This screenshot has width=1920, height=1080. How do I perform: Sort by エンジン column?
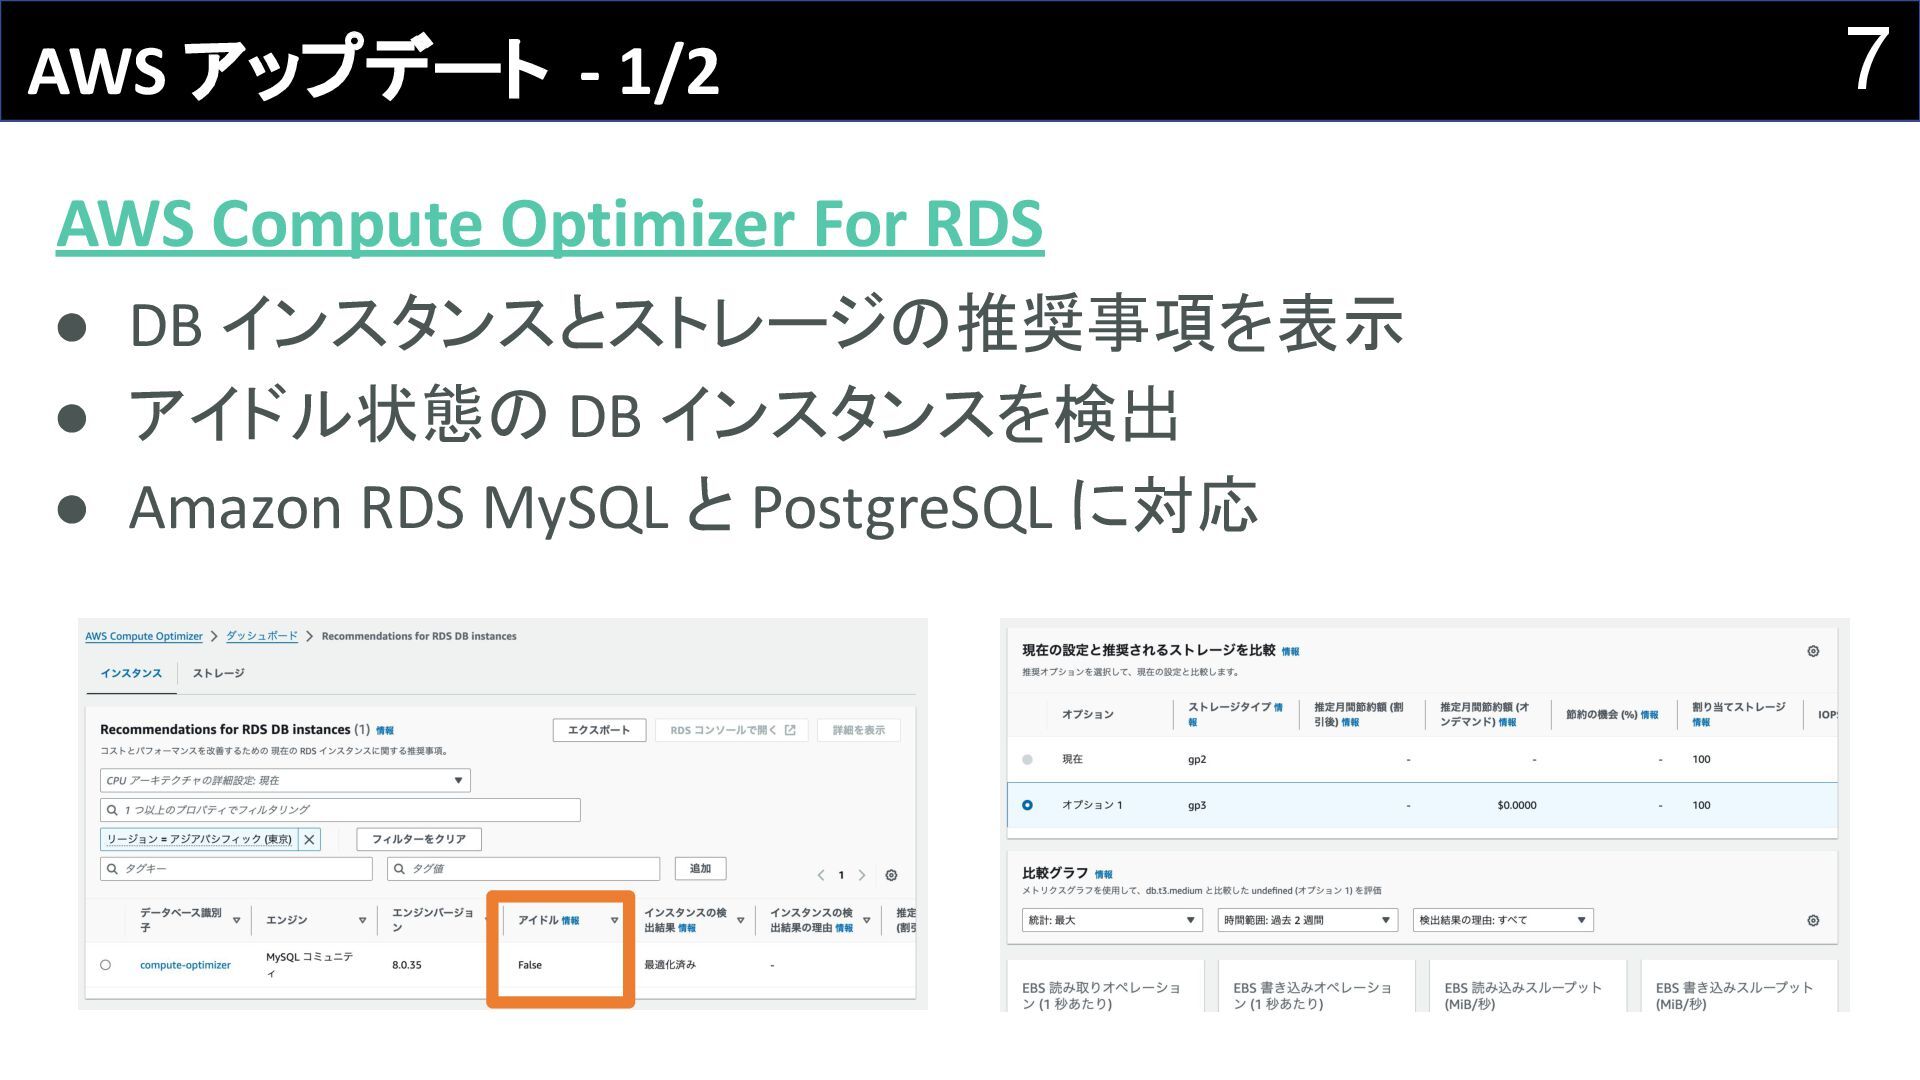click(362, 920)
